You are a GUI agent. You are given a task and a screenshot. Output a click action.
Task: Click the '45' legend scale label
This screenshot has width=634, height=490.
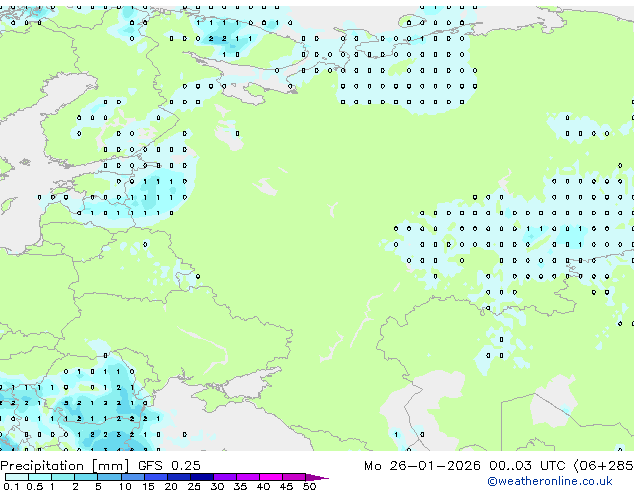(x=286, y=486)
